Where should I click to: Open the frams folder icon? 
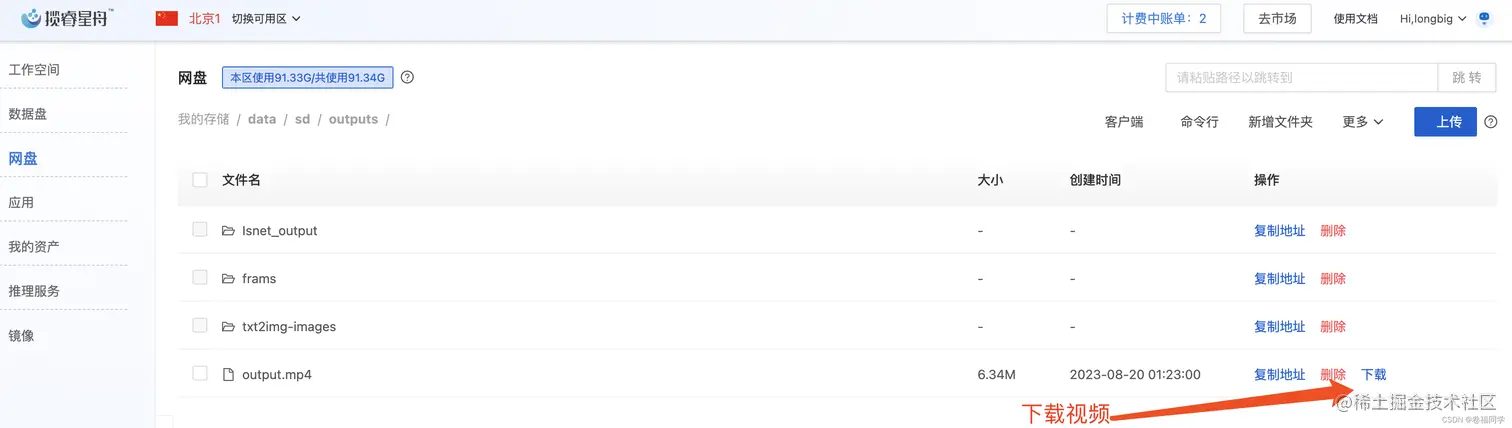point(228,279)
